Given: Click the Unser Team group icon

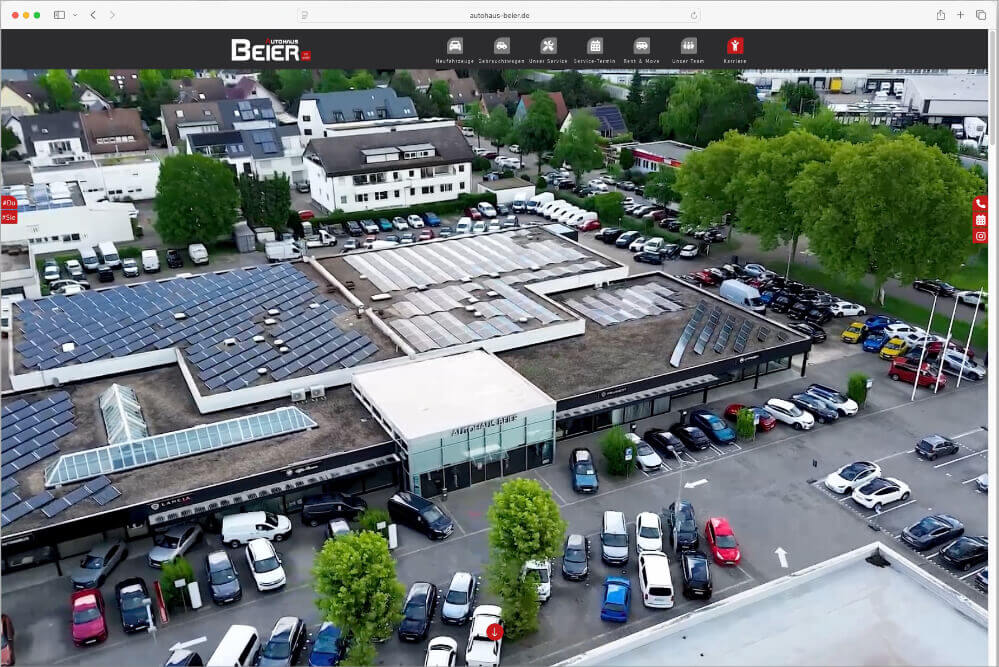Looking at the screenshot, I should pos(688,44).
